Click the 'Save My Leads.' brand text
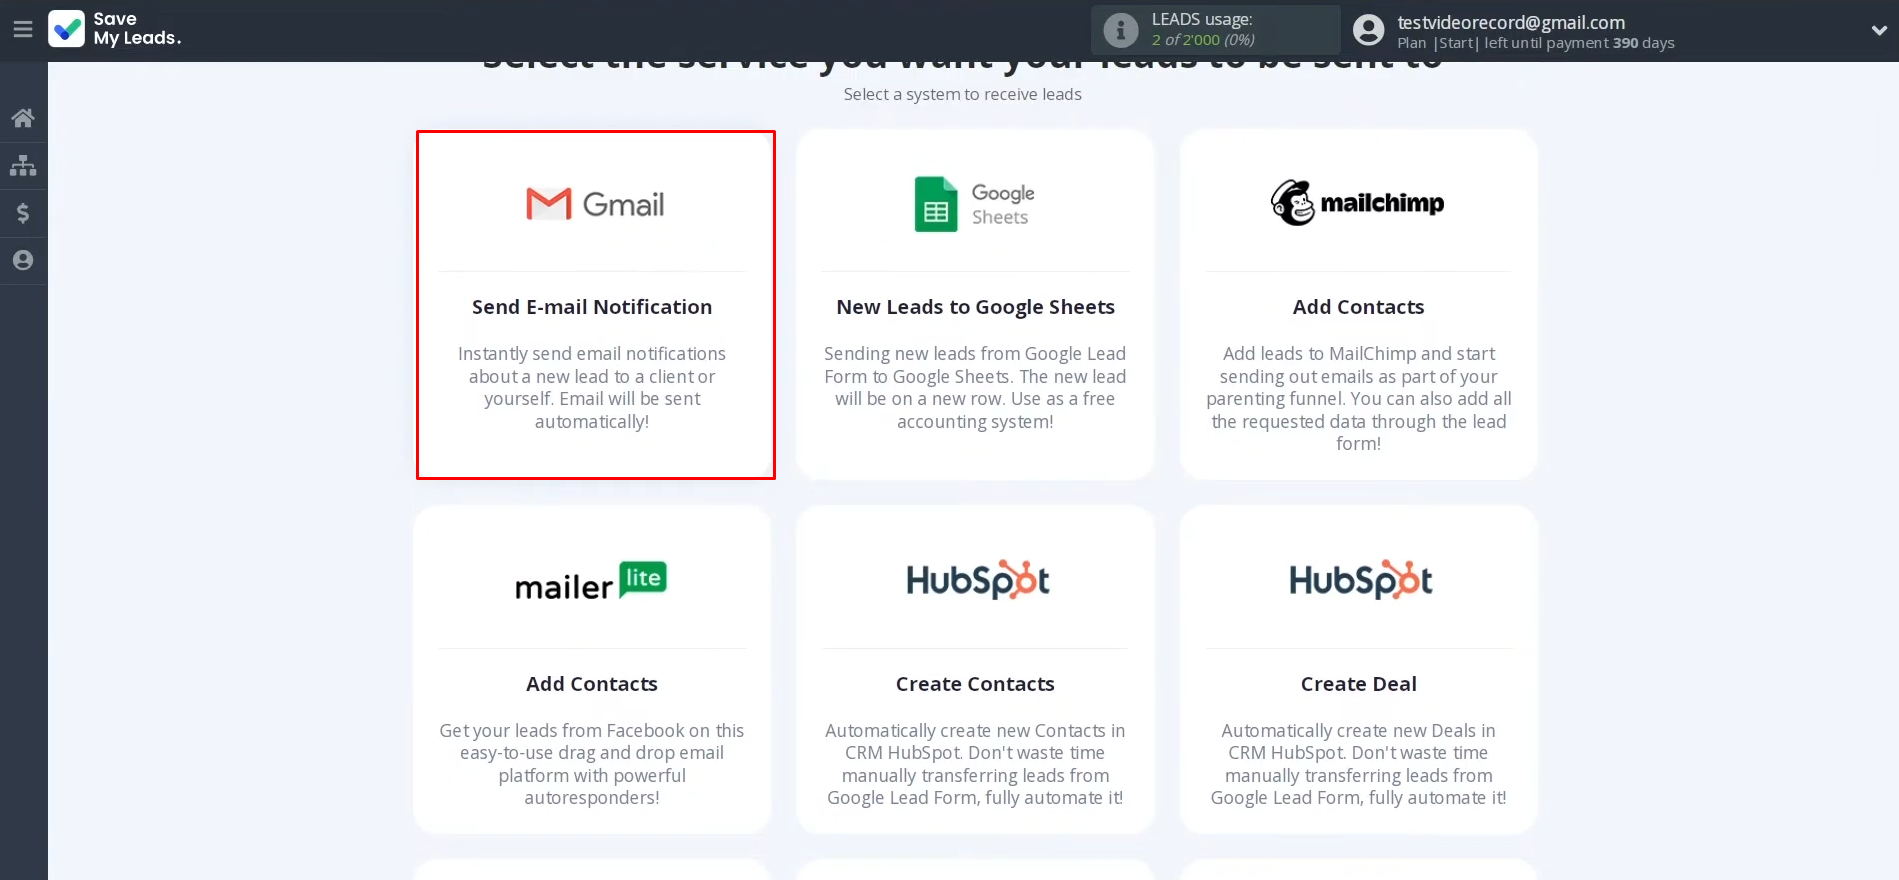Image resolution: width=1899 pixels, height=880 pixels. (137, 29)
